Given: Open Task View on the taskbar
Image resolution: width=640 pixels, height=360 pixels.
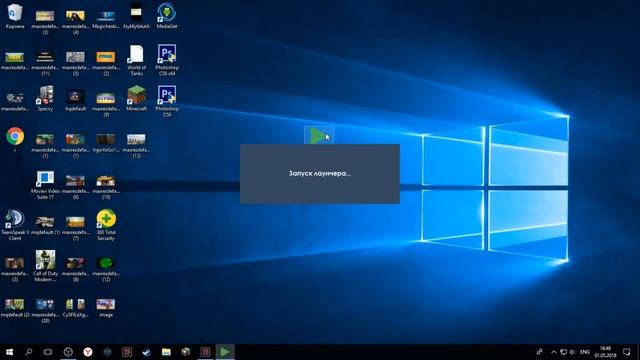Looking at the screenshot, I should (x=48, y=352).
